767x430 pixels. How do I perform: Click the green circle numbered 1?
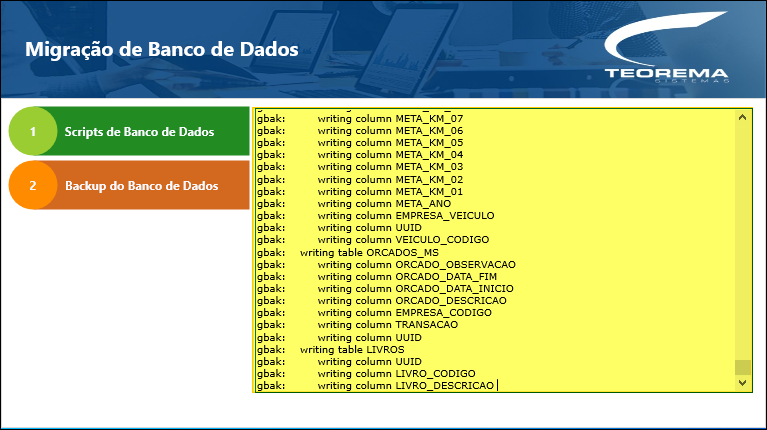click(33, 131)
